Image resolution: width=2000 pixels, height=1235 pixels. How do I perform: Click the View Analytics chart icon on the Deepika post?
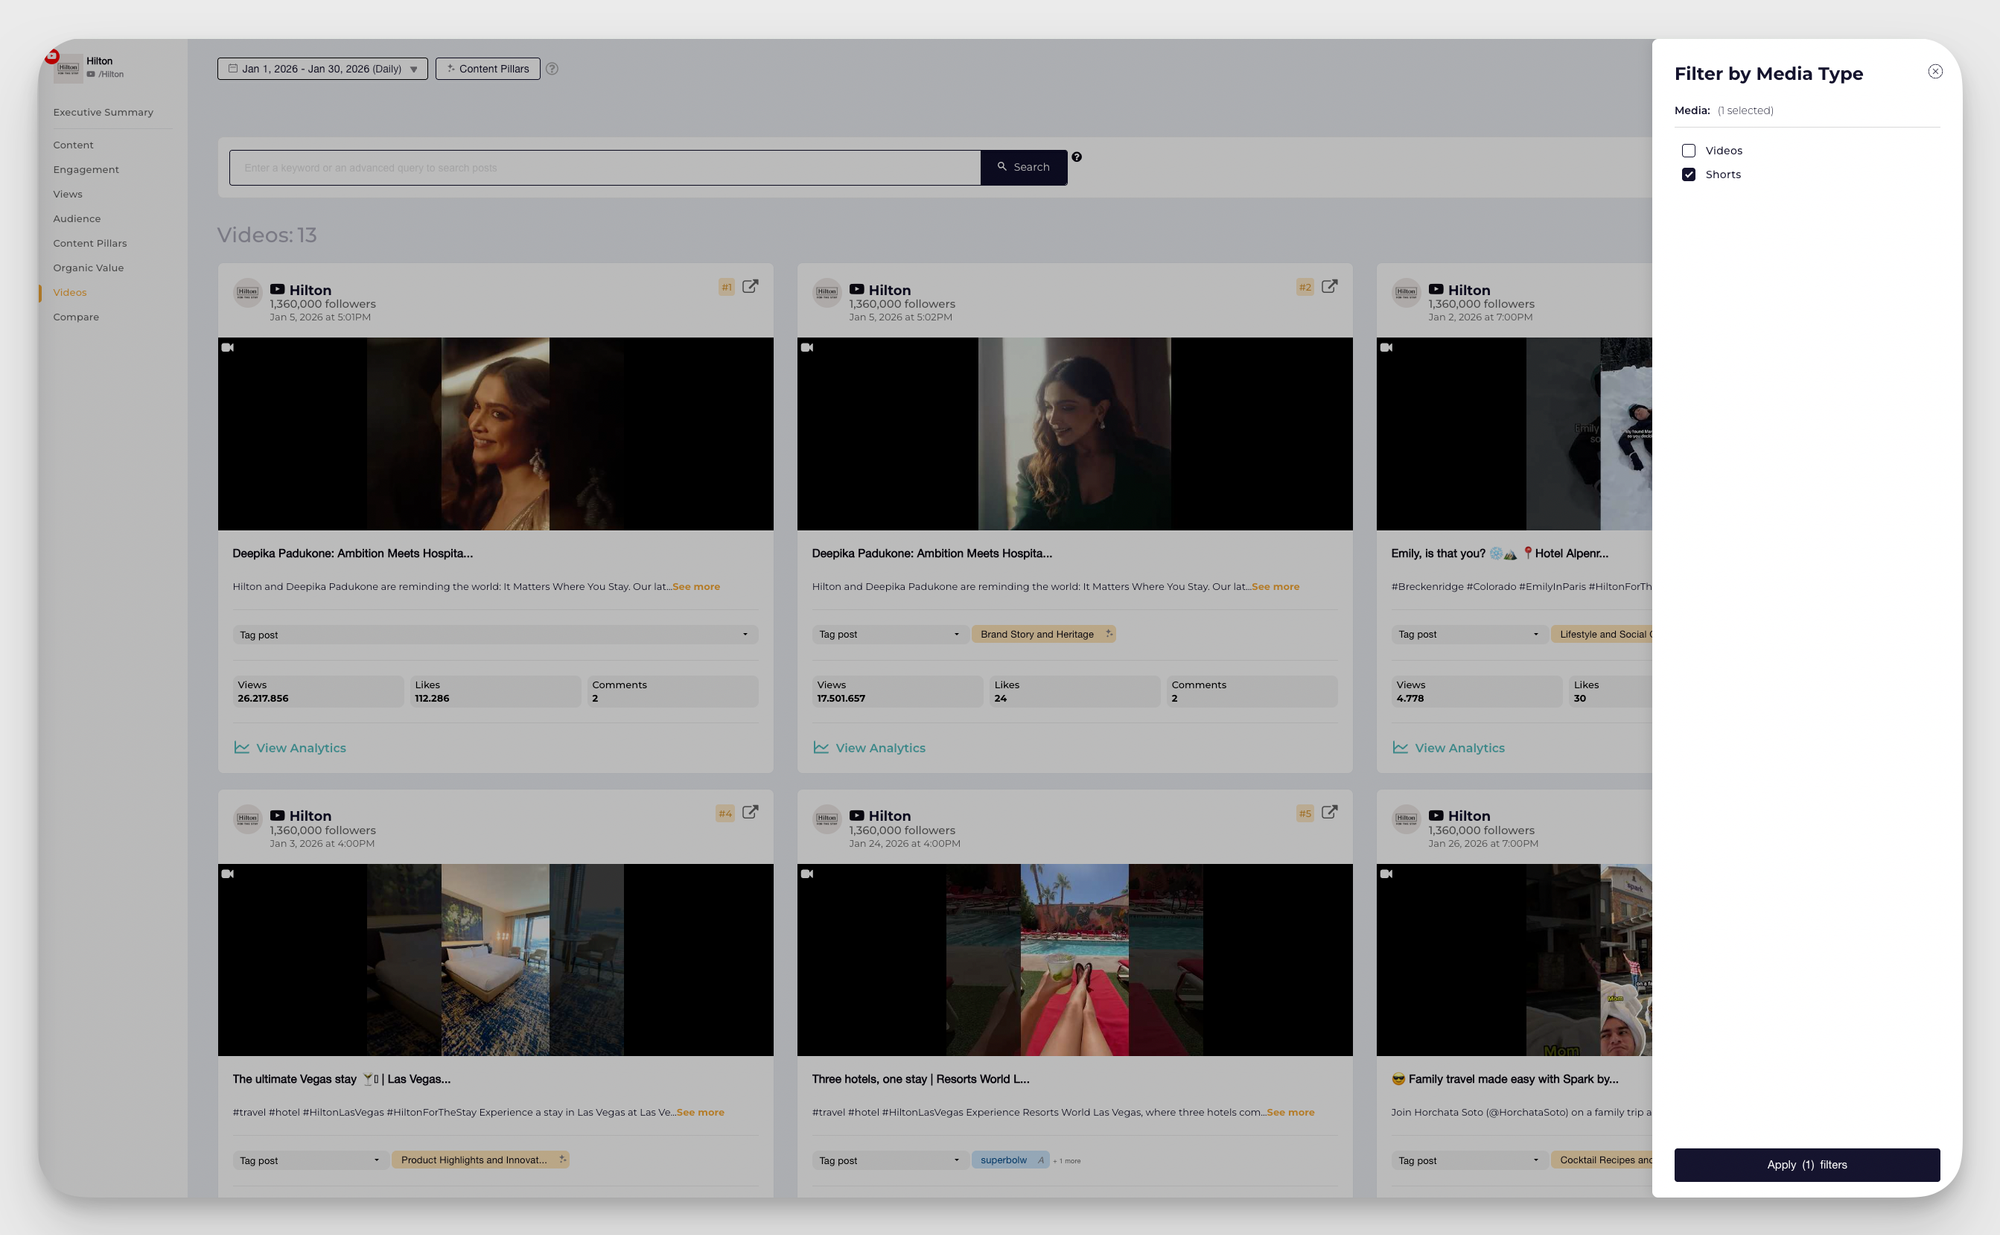tap(241, 747)
